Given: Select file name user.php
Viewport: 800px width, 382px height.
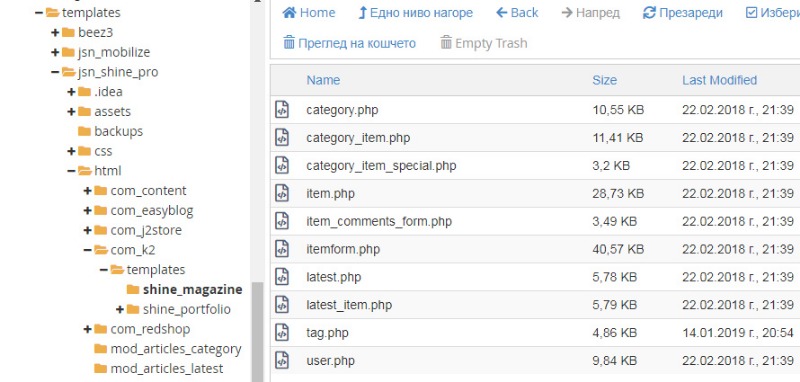Looking at the screenshot, I should pyautogui.click(x=330, y=361).
